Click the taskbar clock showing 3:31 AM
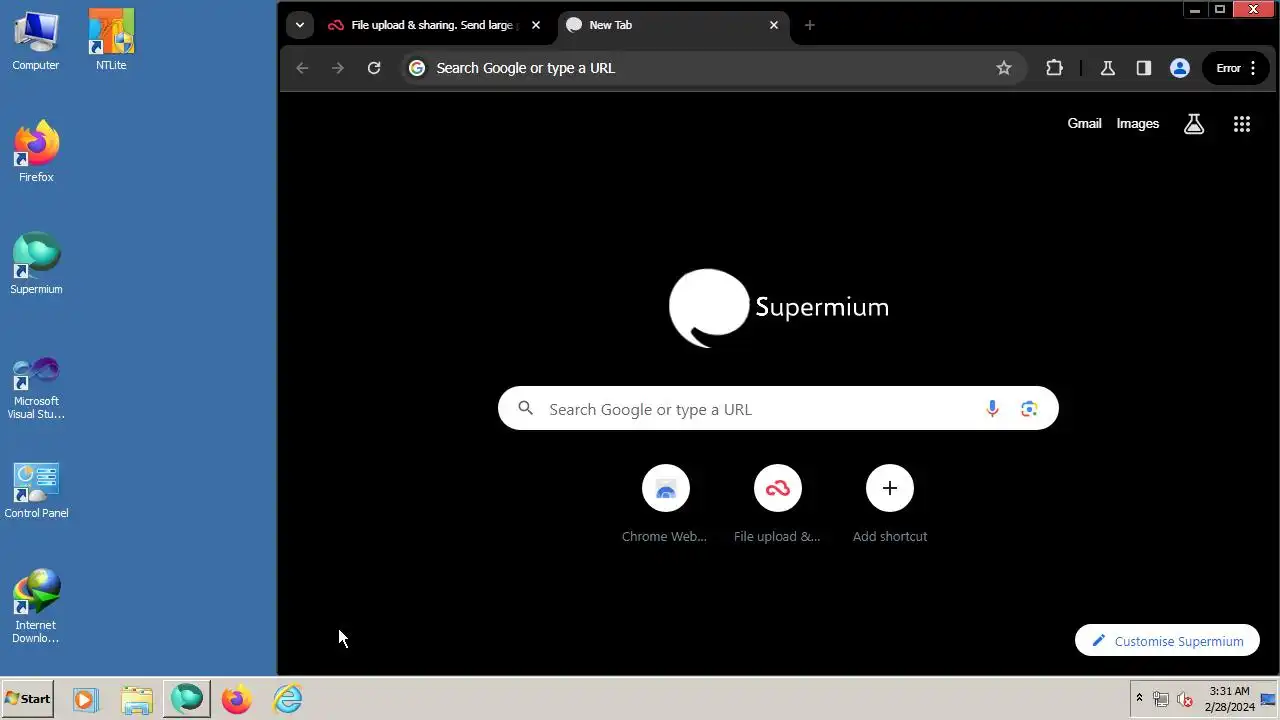The image size is (1280, 720). (1229, 699)
